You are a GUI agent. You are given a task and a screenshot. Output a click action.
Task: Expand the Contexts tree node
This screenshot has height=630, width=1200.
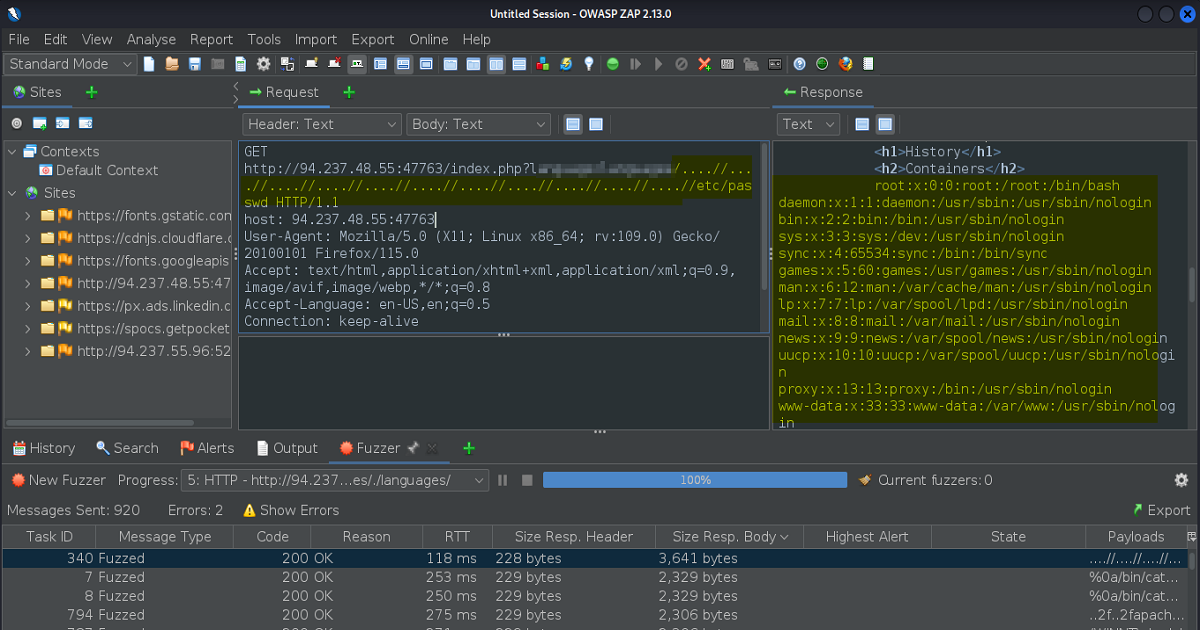(x=13, y=152)
